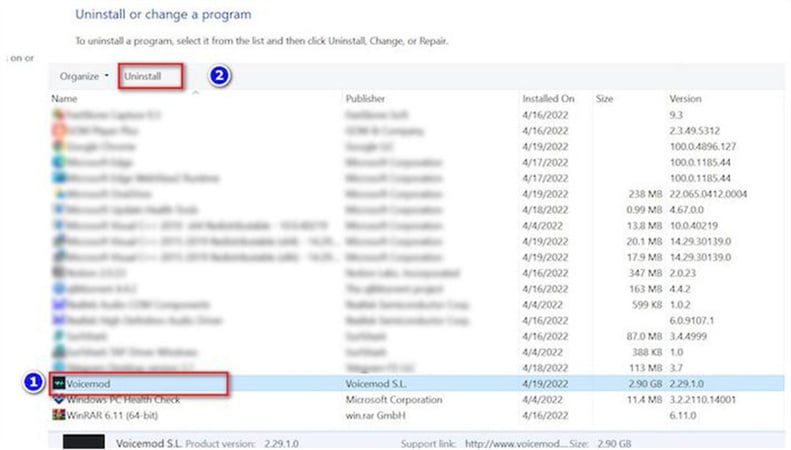The width and height of the screenshot is (791, 450).
Task: Click install date 4/16/2022 in WinRAR row
Action: (x=545, y=415)
